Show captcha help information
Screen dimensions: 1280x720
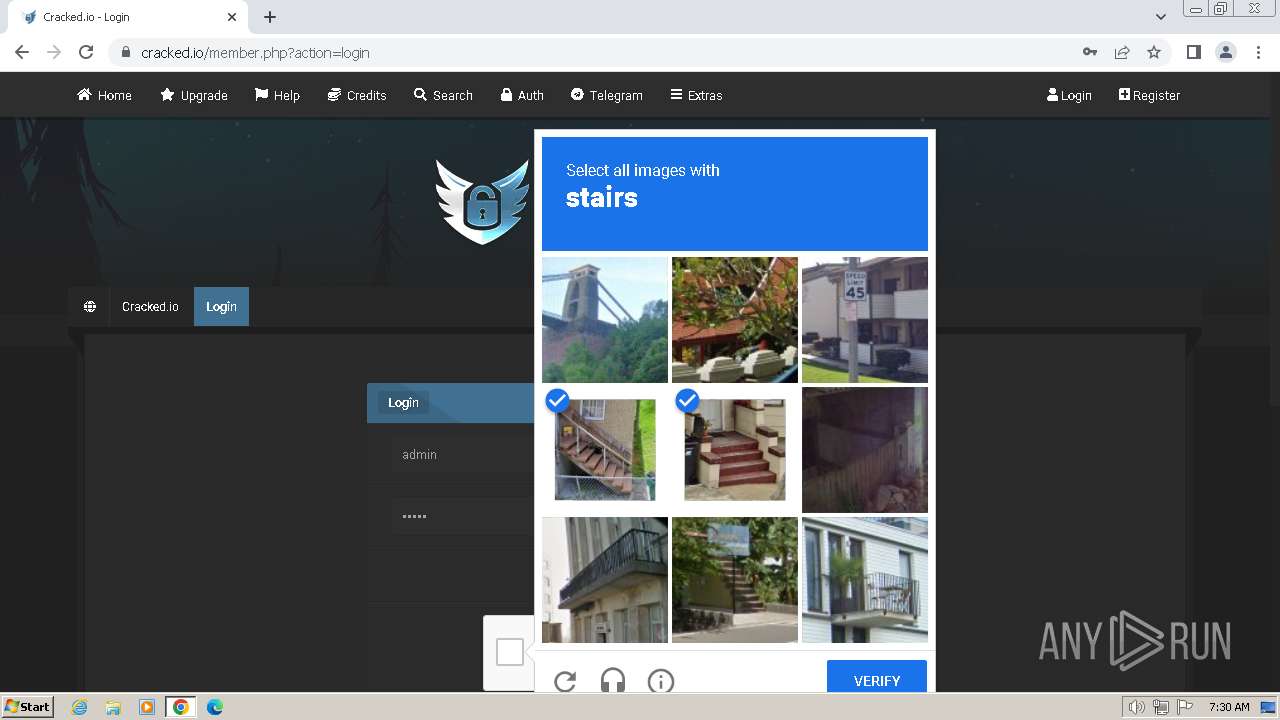[661, 681]
